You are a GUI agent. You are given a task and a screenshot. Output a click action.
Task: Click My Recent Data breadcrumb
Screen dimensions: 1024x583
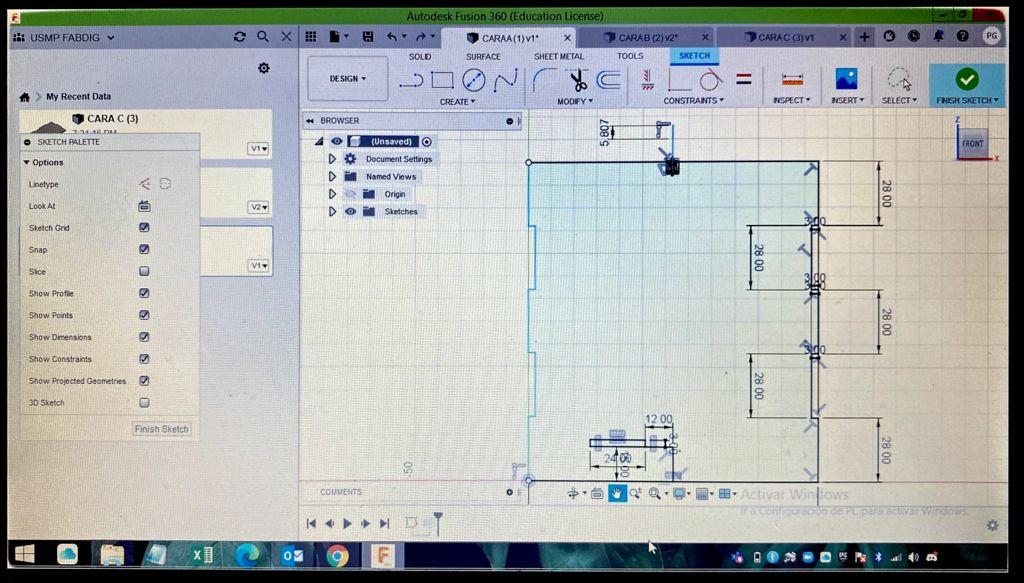(78, 97)
